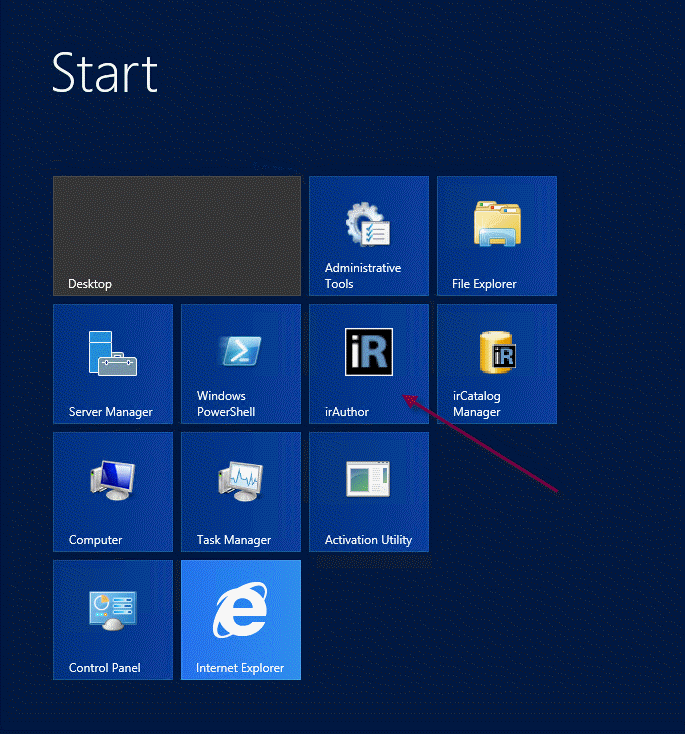Click the Windows PowerShell prompt icon
The width and height of the screenshot is (685, 734).
[240, 352]
